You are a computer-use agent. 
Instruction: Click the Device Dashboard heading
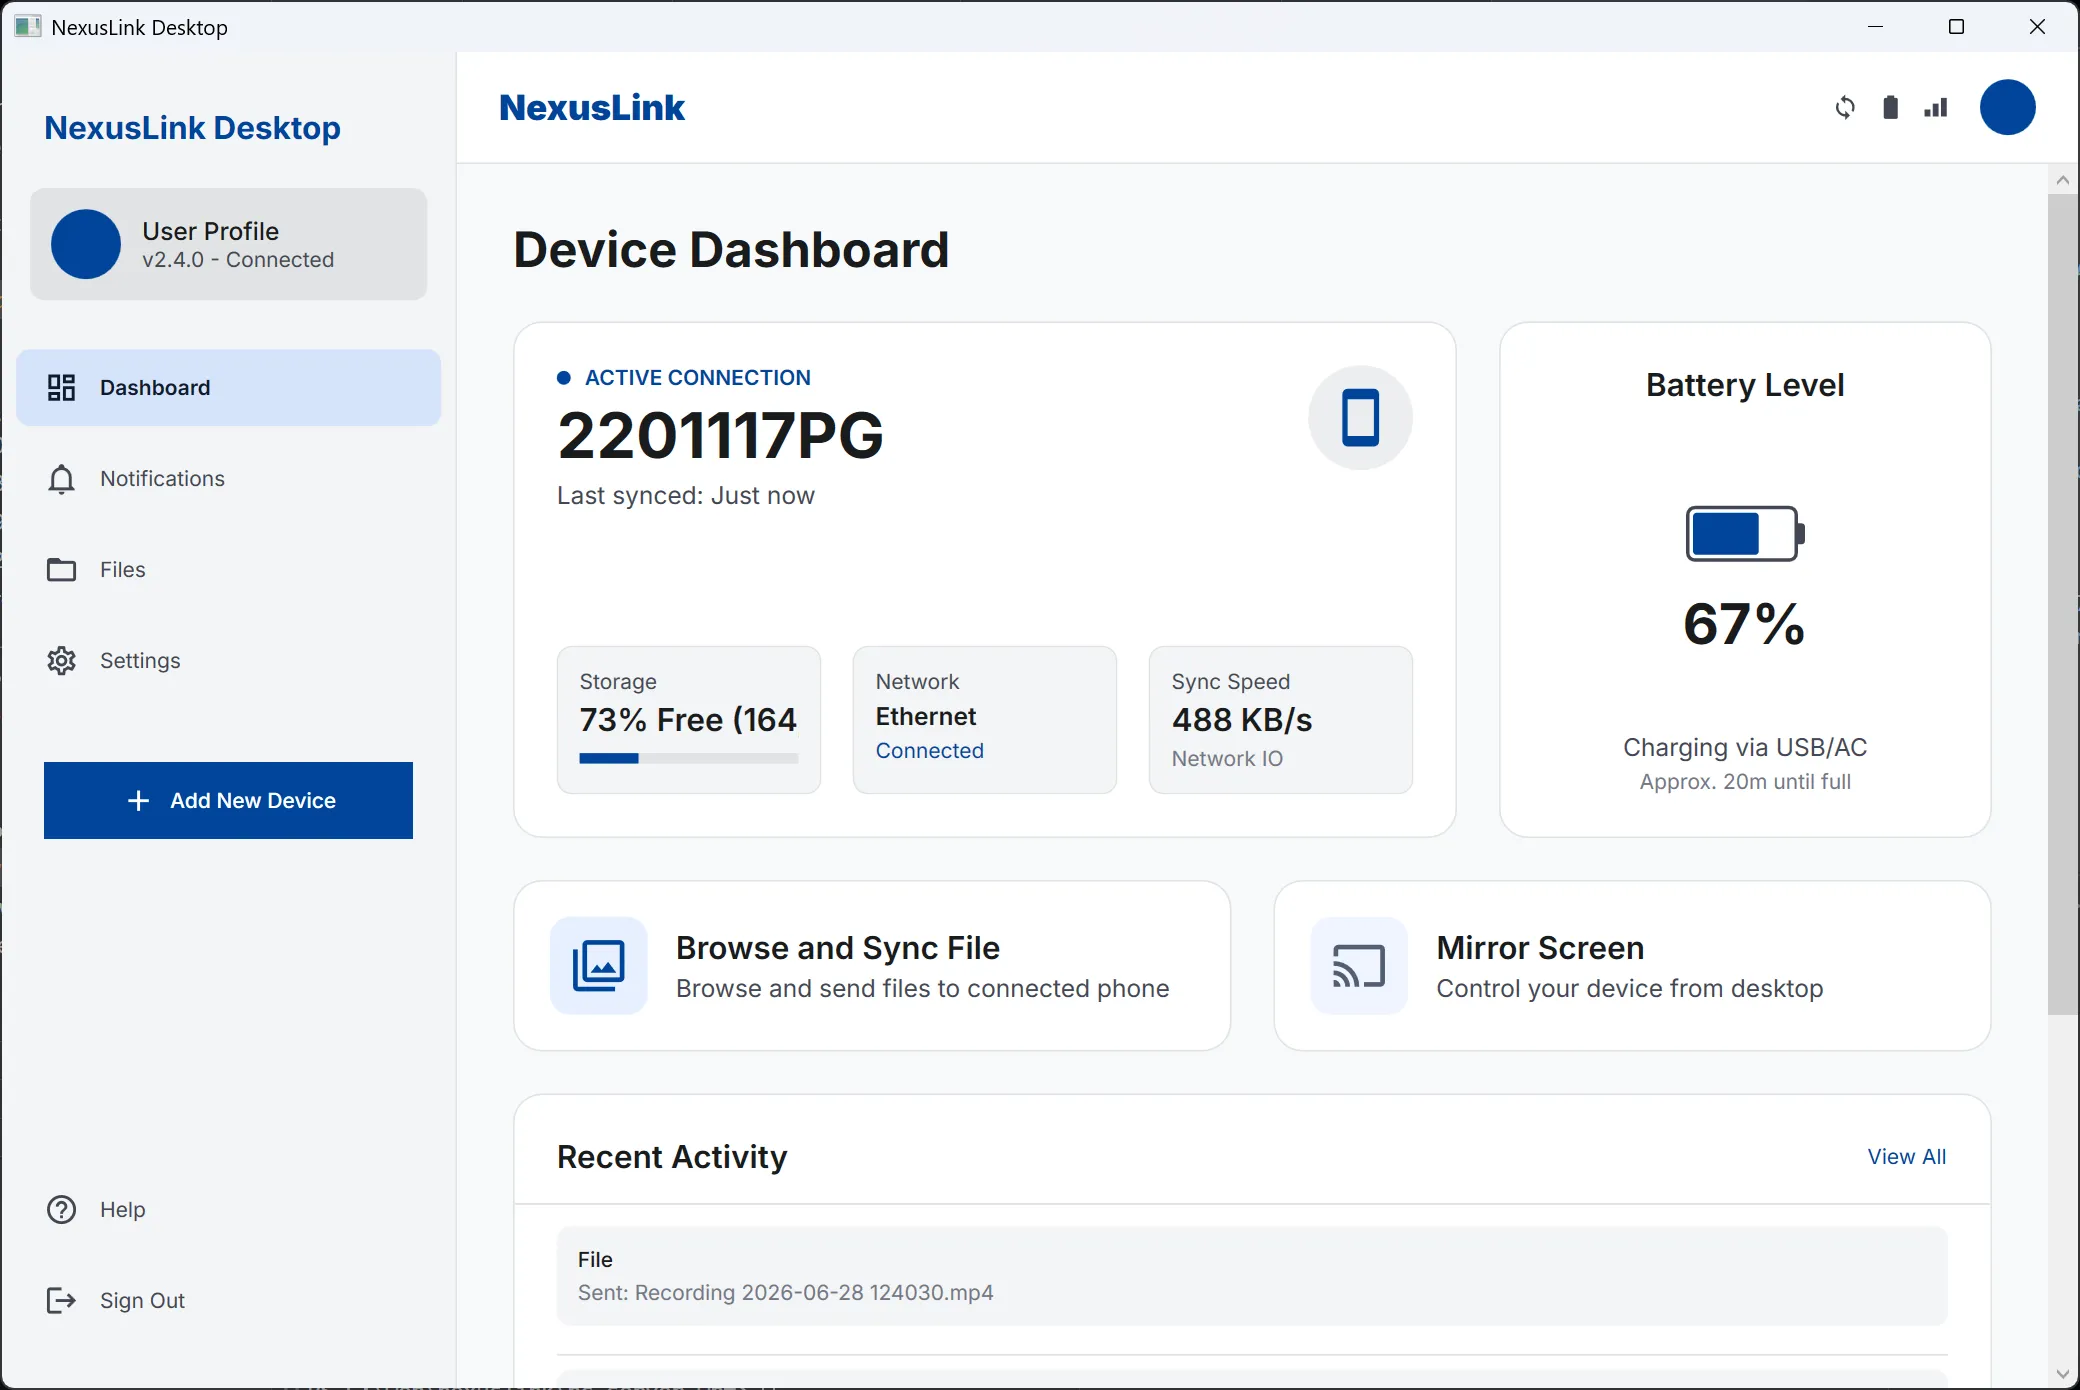pyautogui.click(x=731, y=250)
